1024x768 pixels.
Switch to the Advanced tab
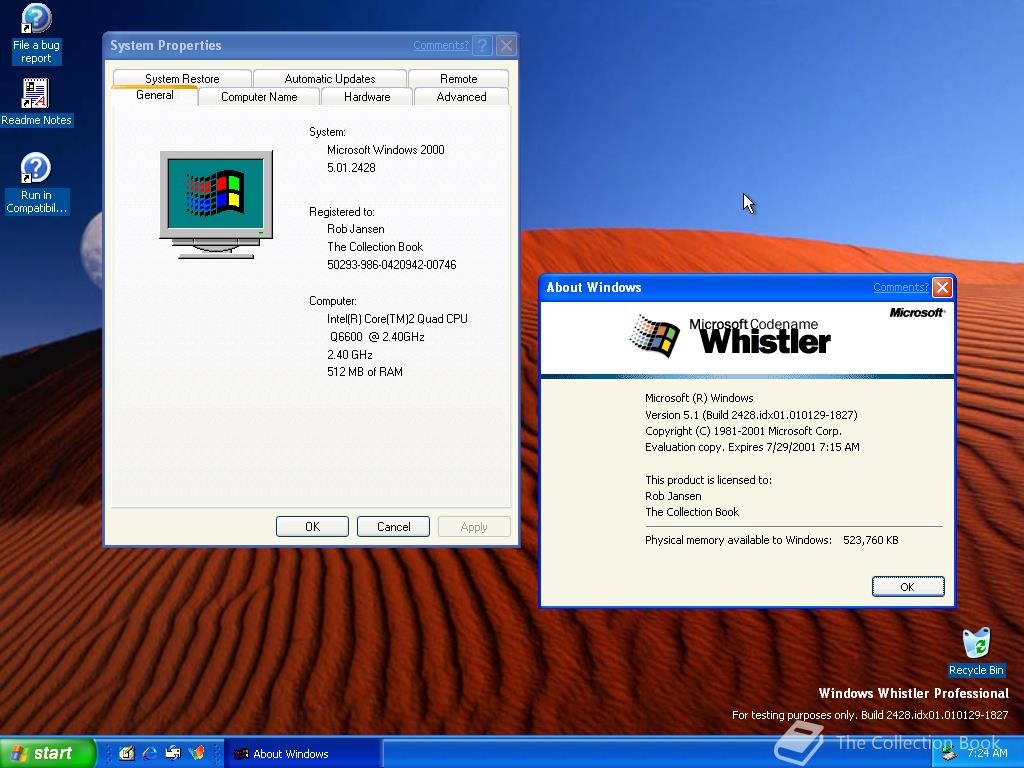[461, 96]
